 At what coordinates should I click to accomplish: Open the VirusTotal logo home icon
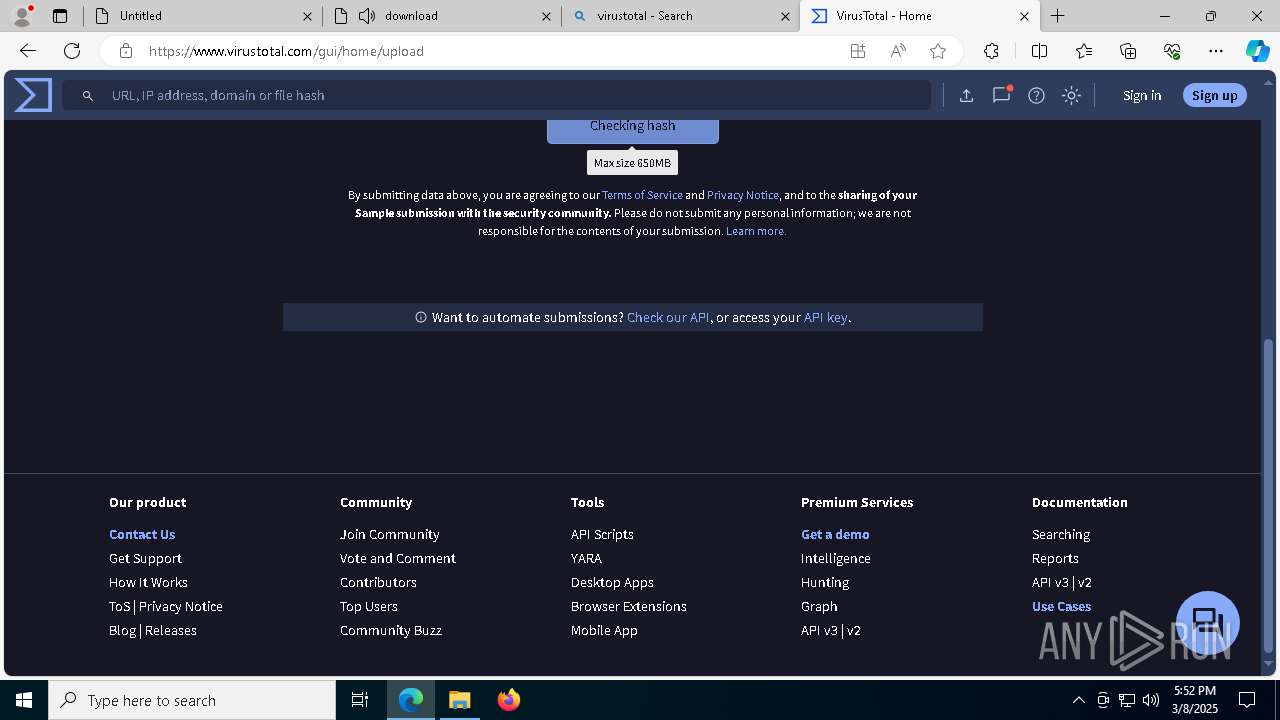pyautogui.click(x=33, y=95)
